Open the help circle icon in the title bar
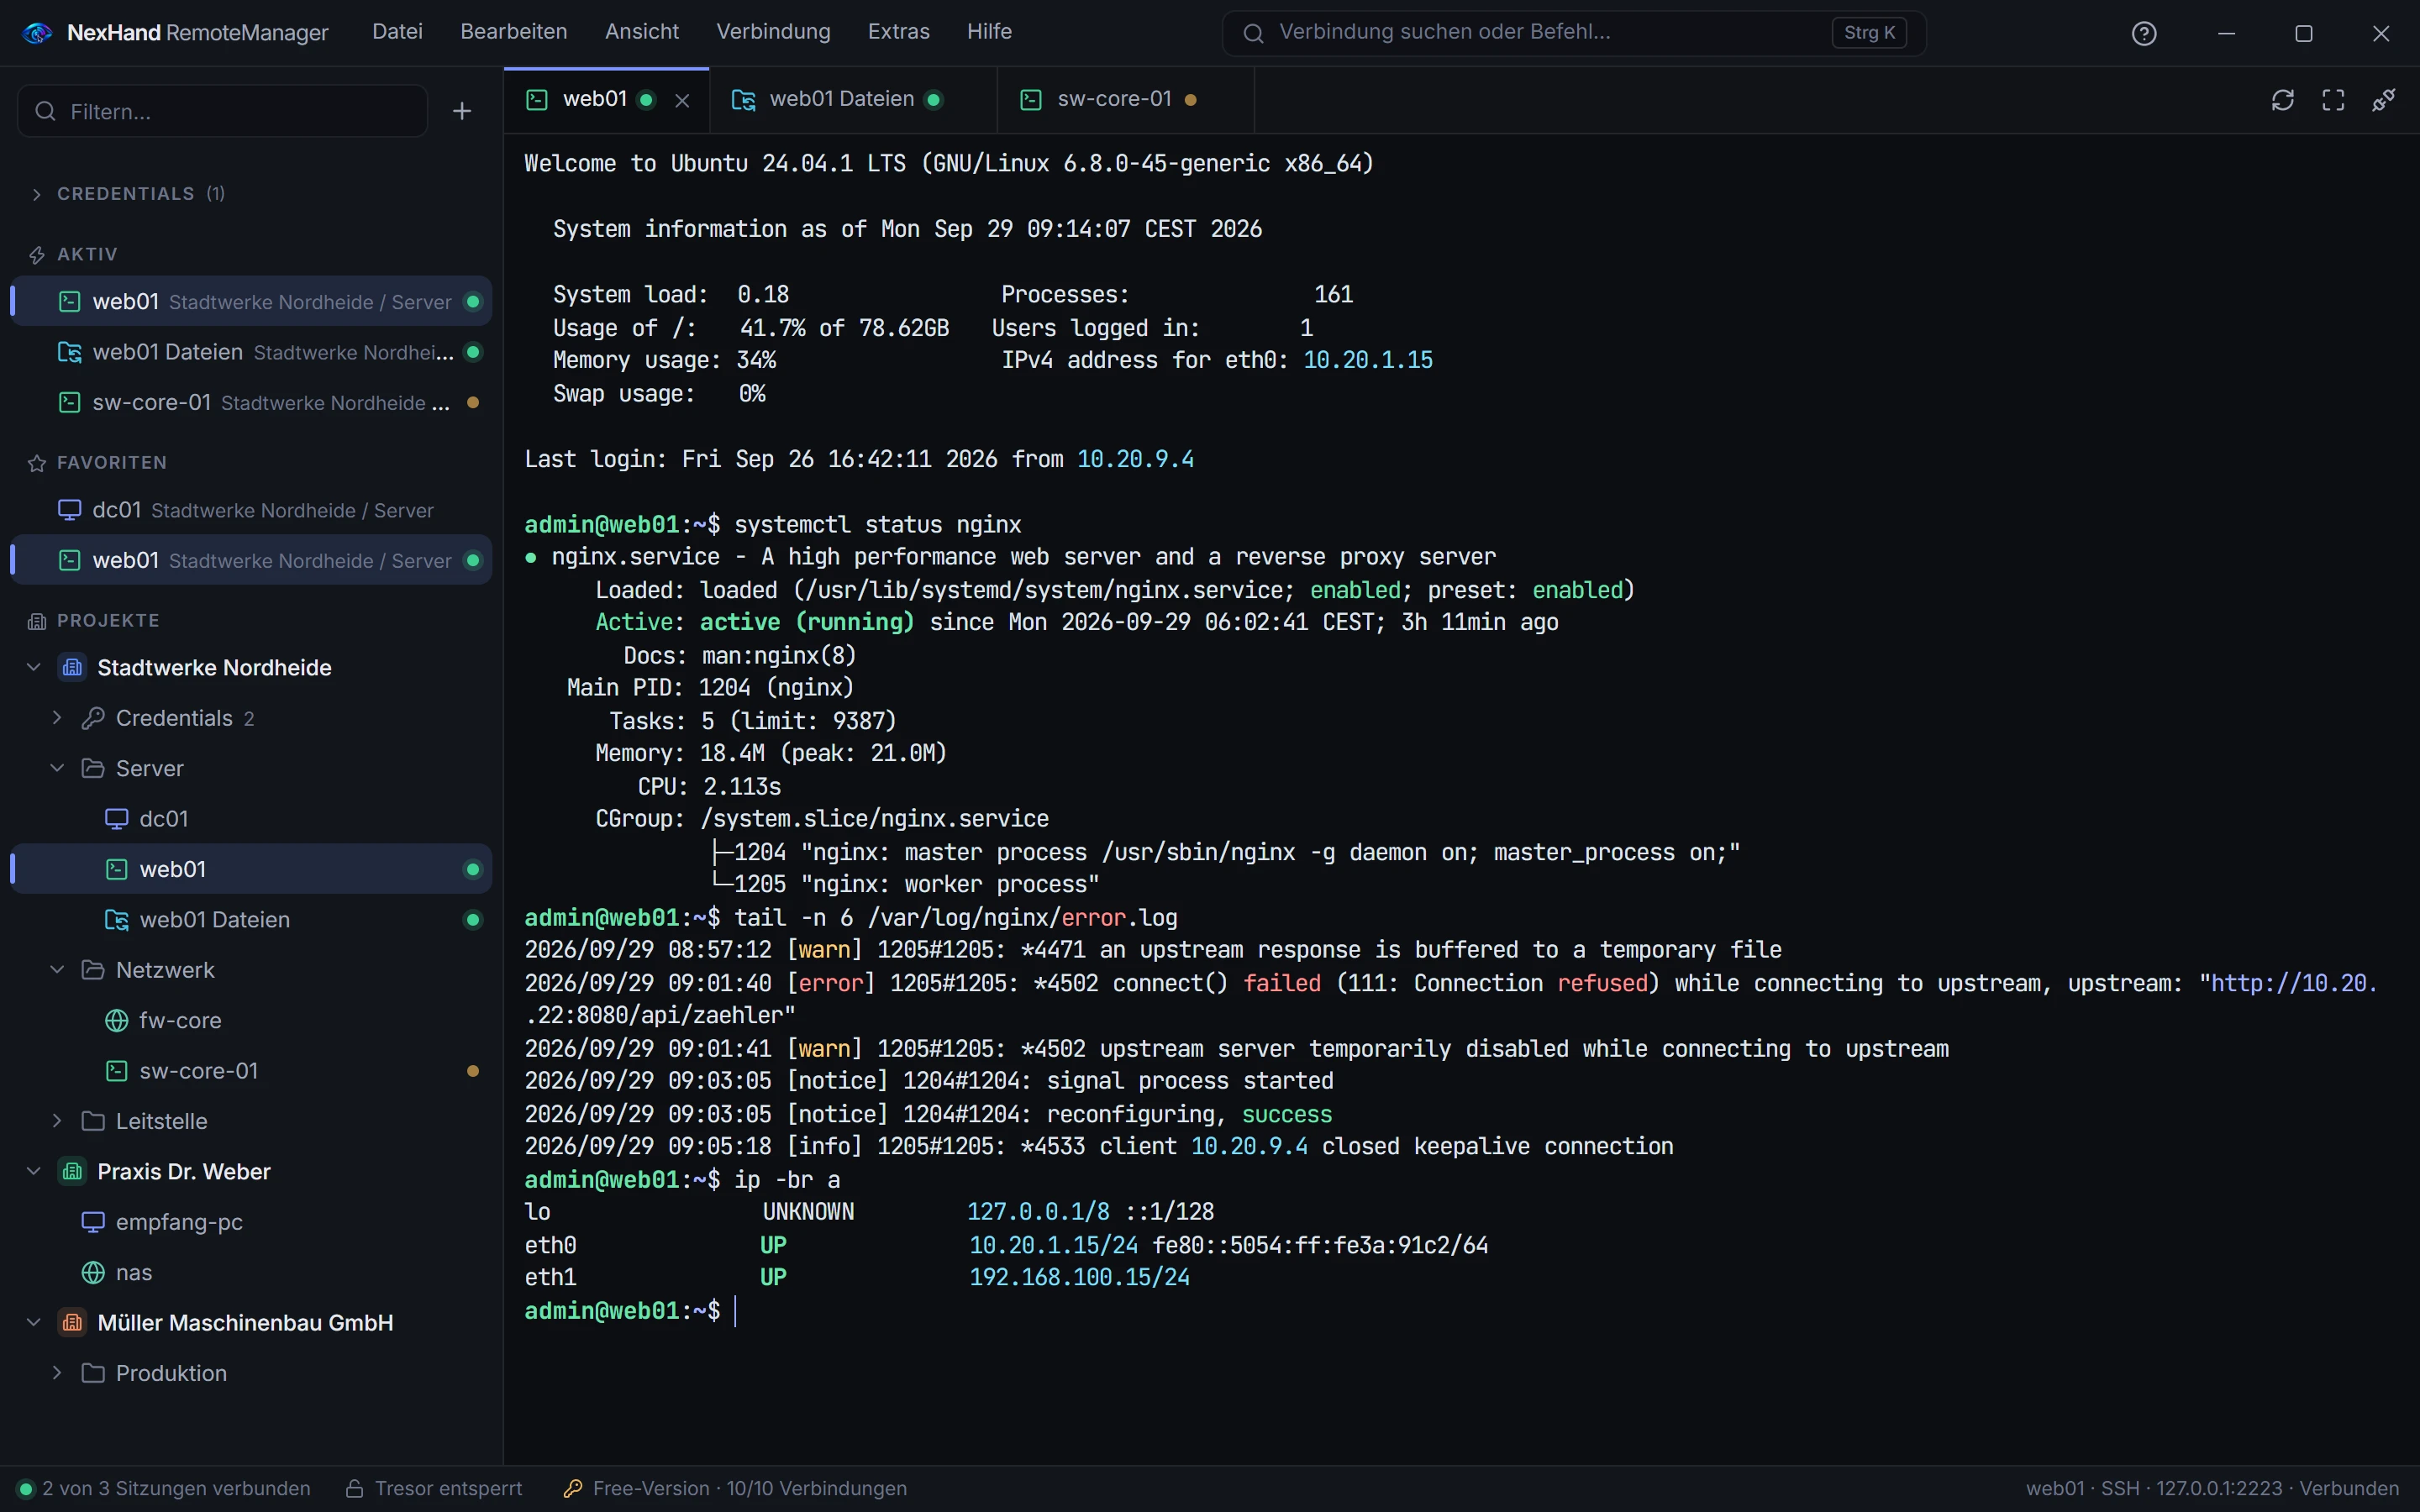Image resolution: width=2420 pixels, height=1512 pixels. 2144,33
